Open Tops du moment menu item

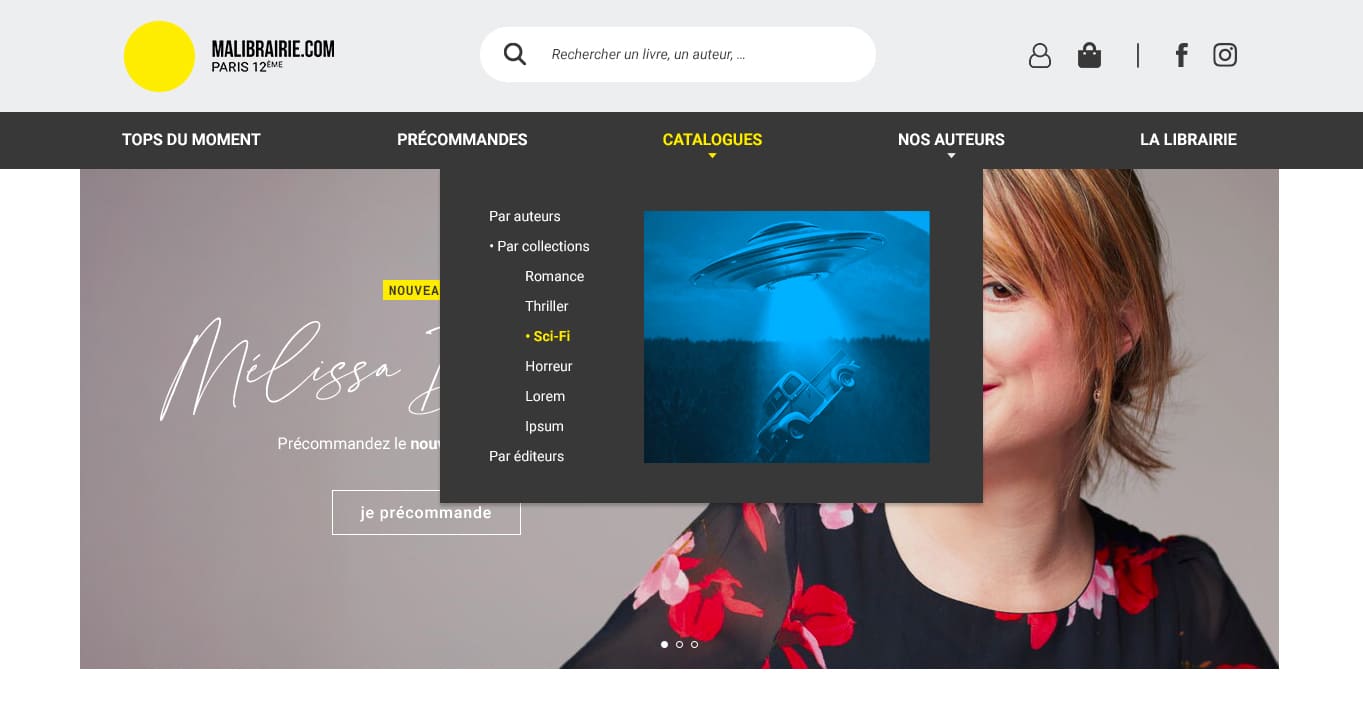(191, 140)
